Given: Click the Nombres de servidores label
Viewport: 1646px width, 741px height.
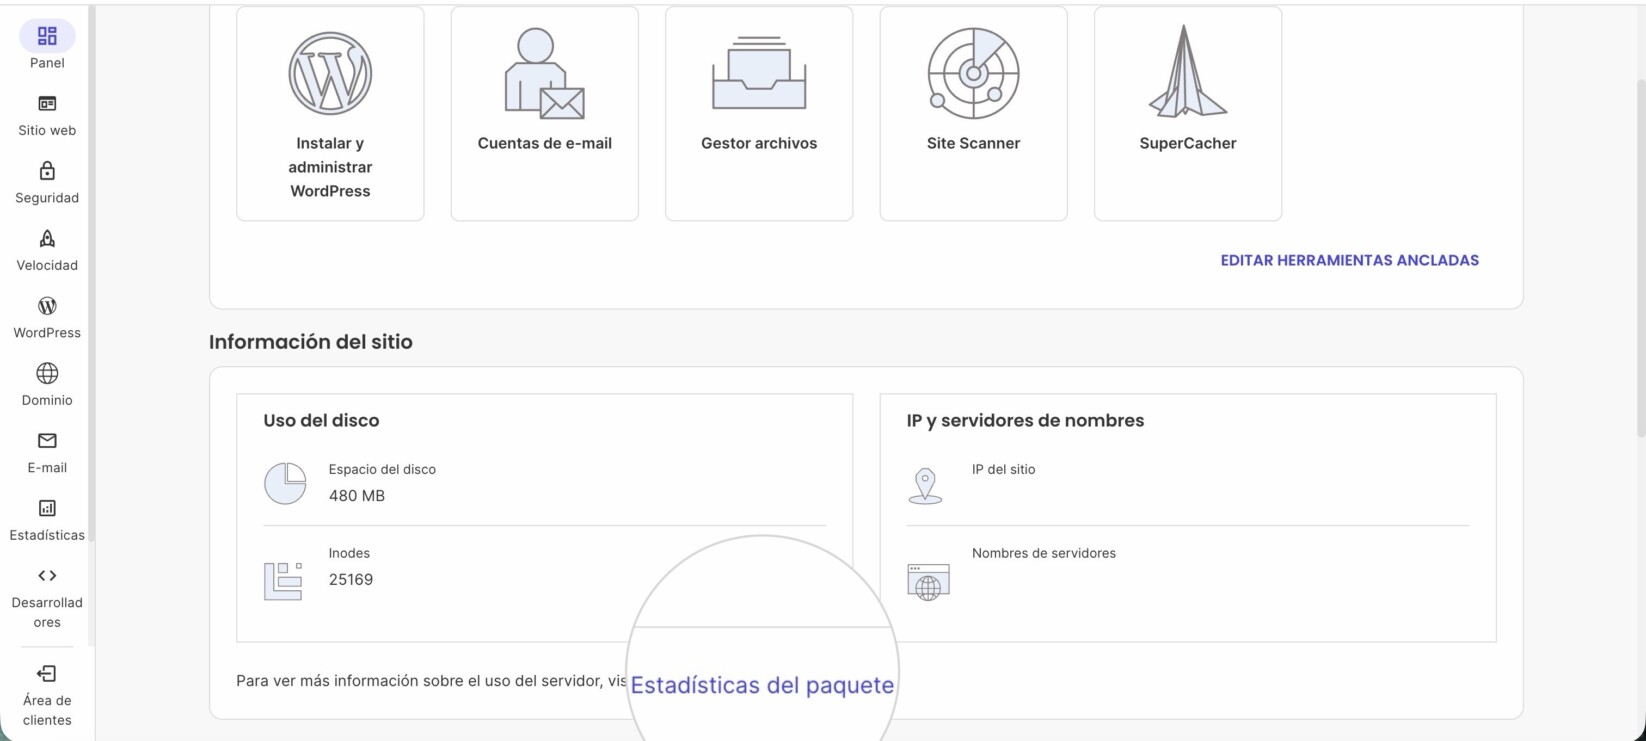Looking at the screenshot, I should [1043, 553].
